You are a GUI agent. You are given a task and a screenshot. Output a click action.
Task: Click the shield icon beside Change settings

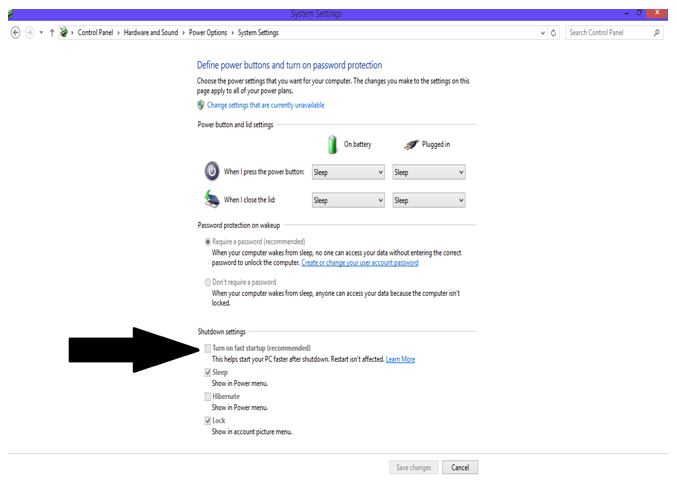(x=200, y=105)
